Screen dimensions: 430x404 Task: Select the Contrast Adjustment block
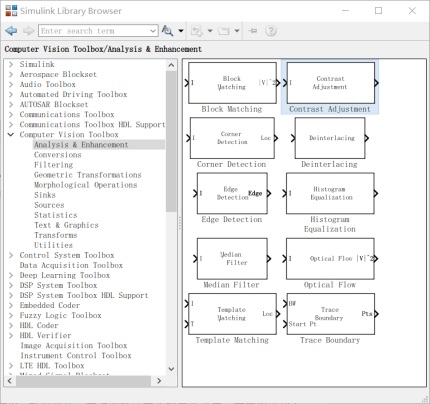point(331,83)
